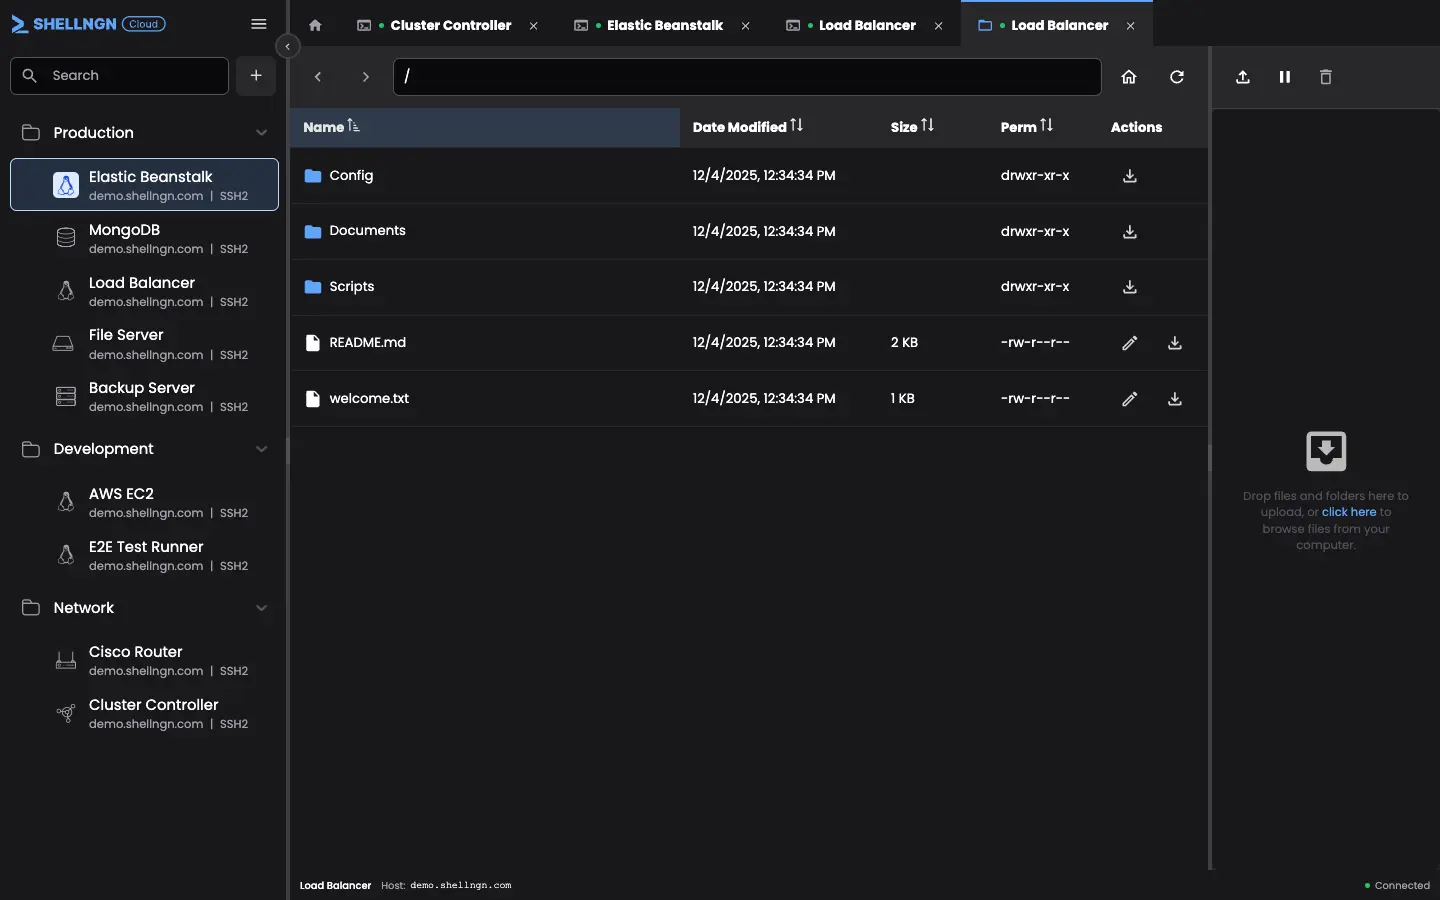Click the upload icon in transfer panel
Image resolution: width=1440 pixels, height=900 pixels.
click(1243, 77)
